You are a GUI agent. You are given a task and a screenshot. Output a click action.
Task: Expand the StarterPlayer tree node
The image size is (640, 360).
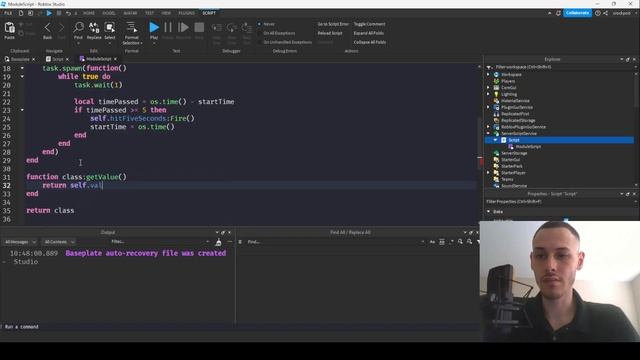pos(488,173)
